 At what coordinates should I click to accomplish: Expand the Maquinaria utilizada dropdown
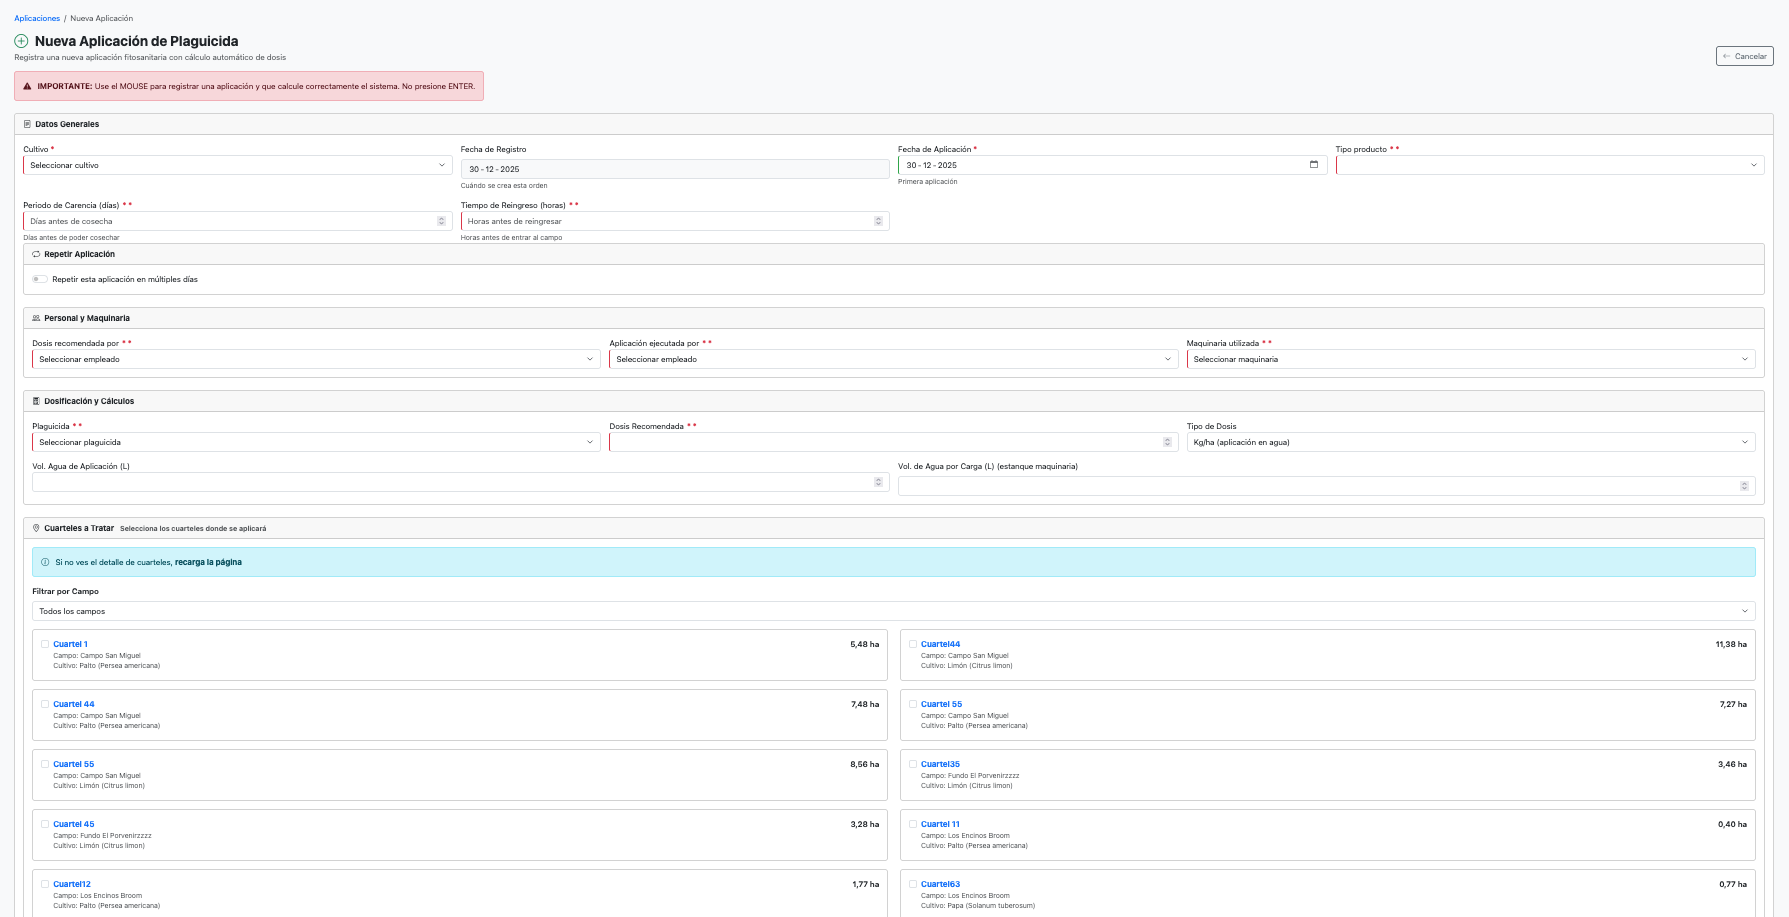[x=1470, y=359]
